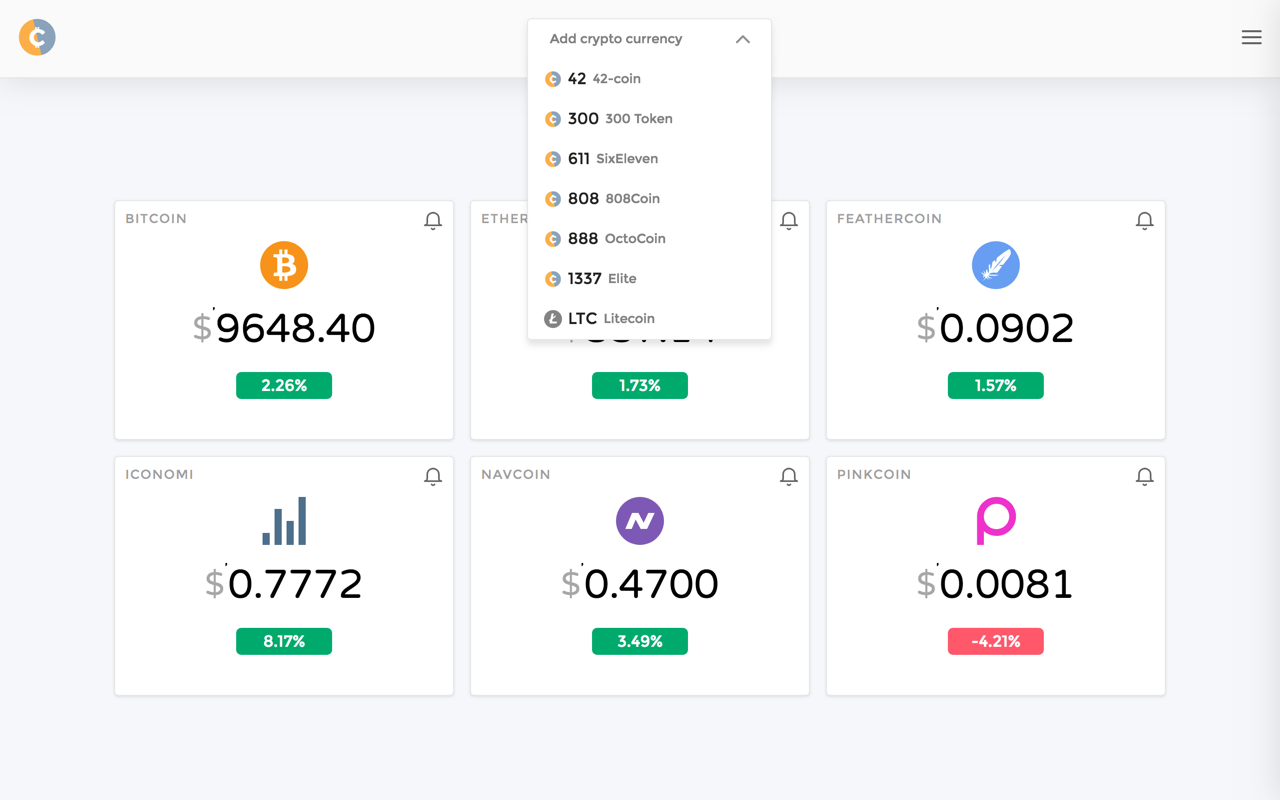The height and width of the screenshot is (800, 1280).
Task: Click the purple Navcoin logo
Action: (640, 521)
